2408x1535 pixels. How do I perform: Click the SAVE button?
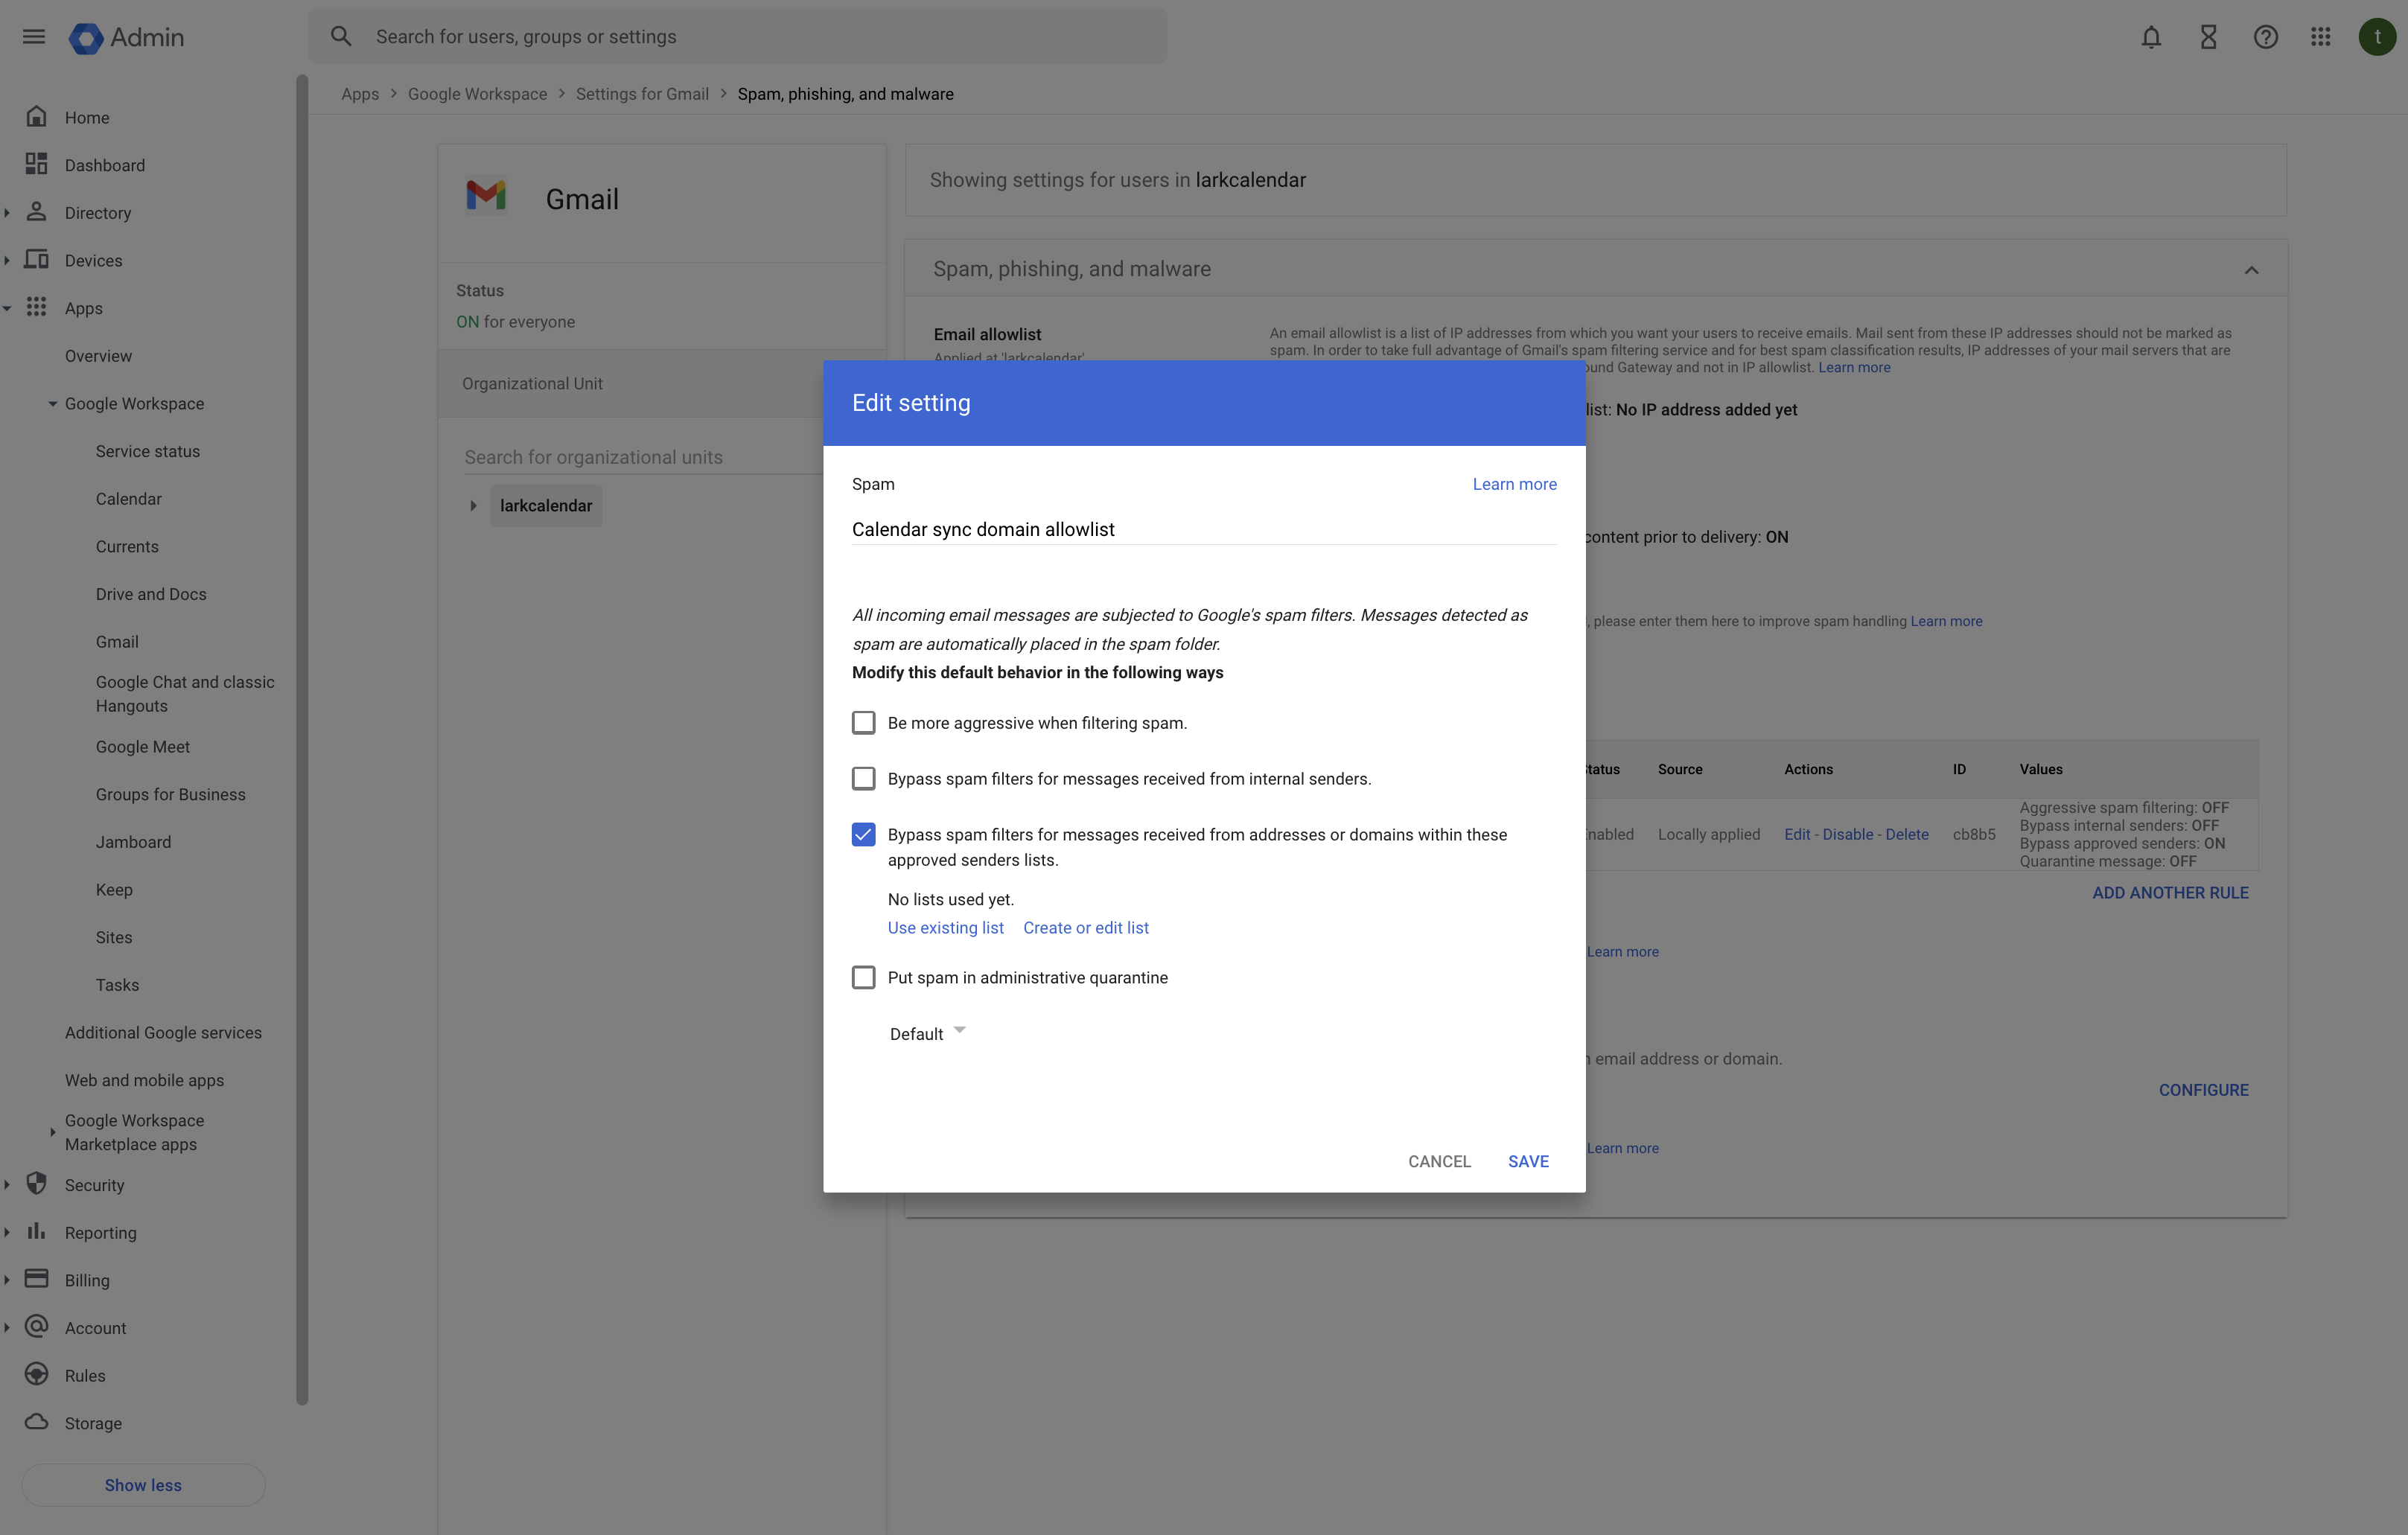(x=1527, y=1161)
